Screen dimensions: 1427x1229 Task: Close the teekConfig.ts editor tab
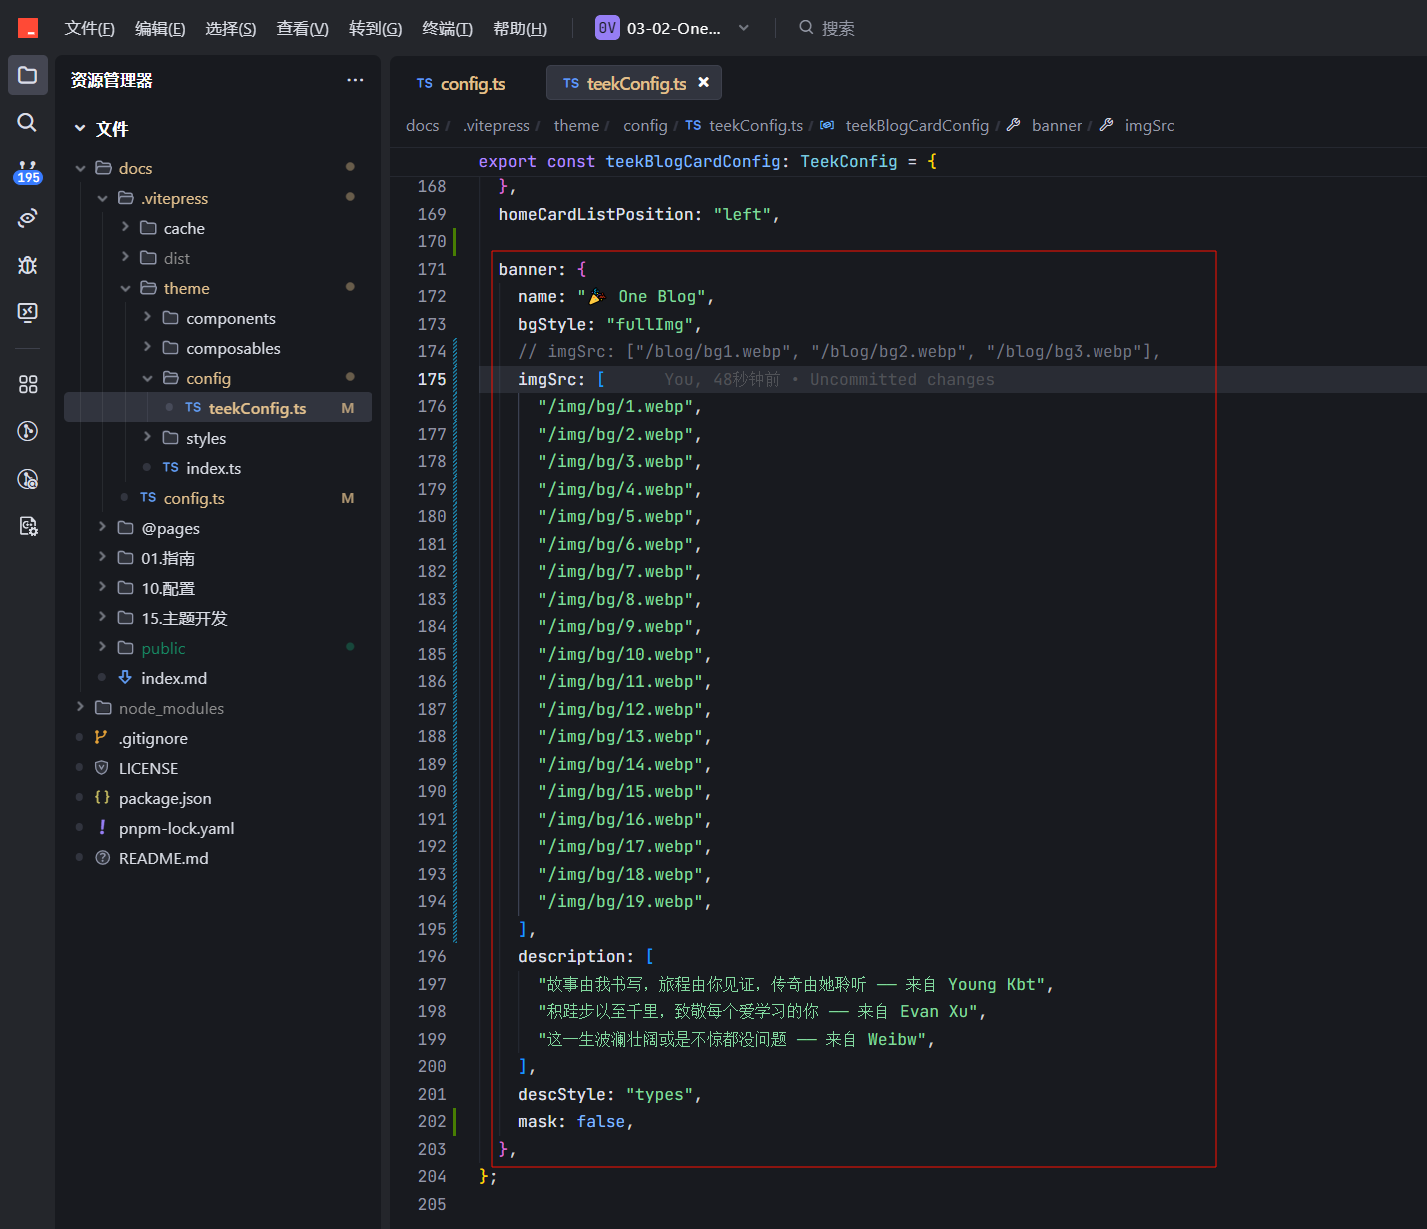[704, 83]
